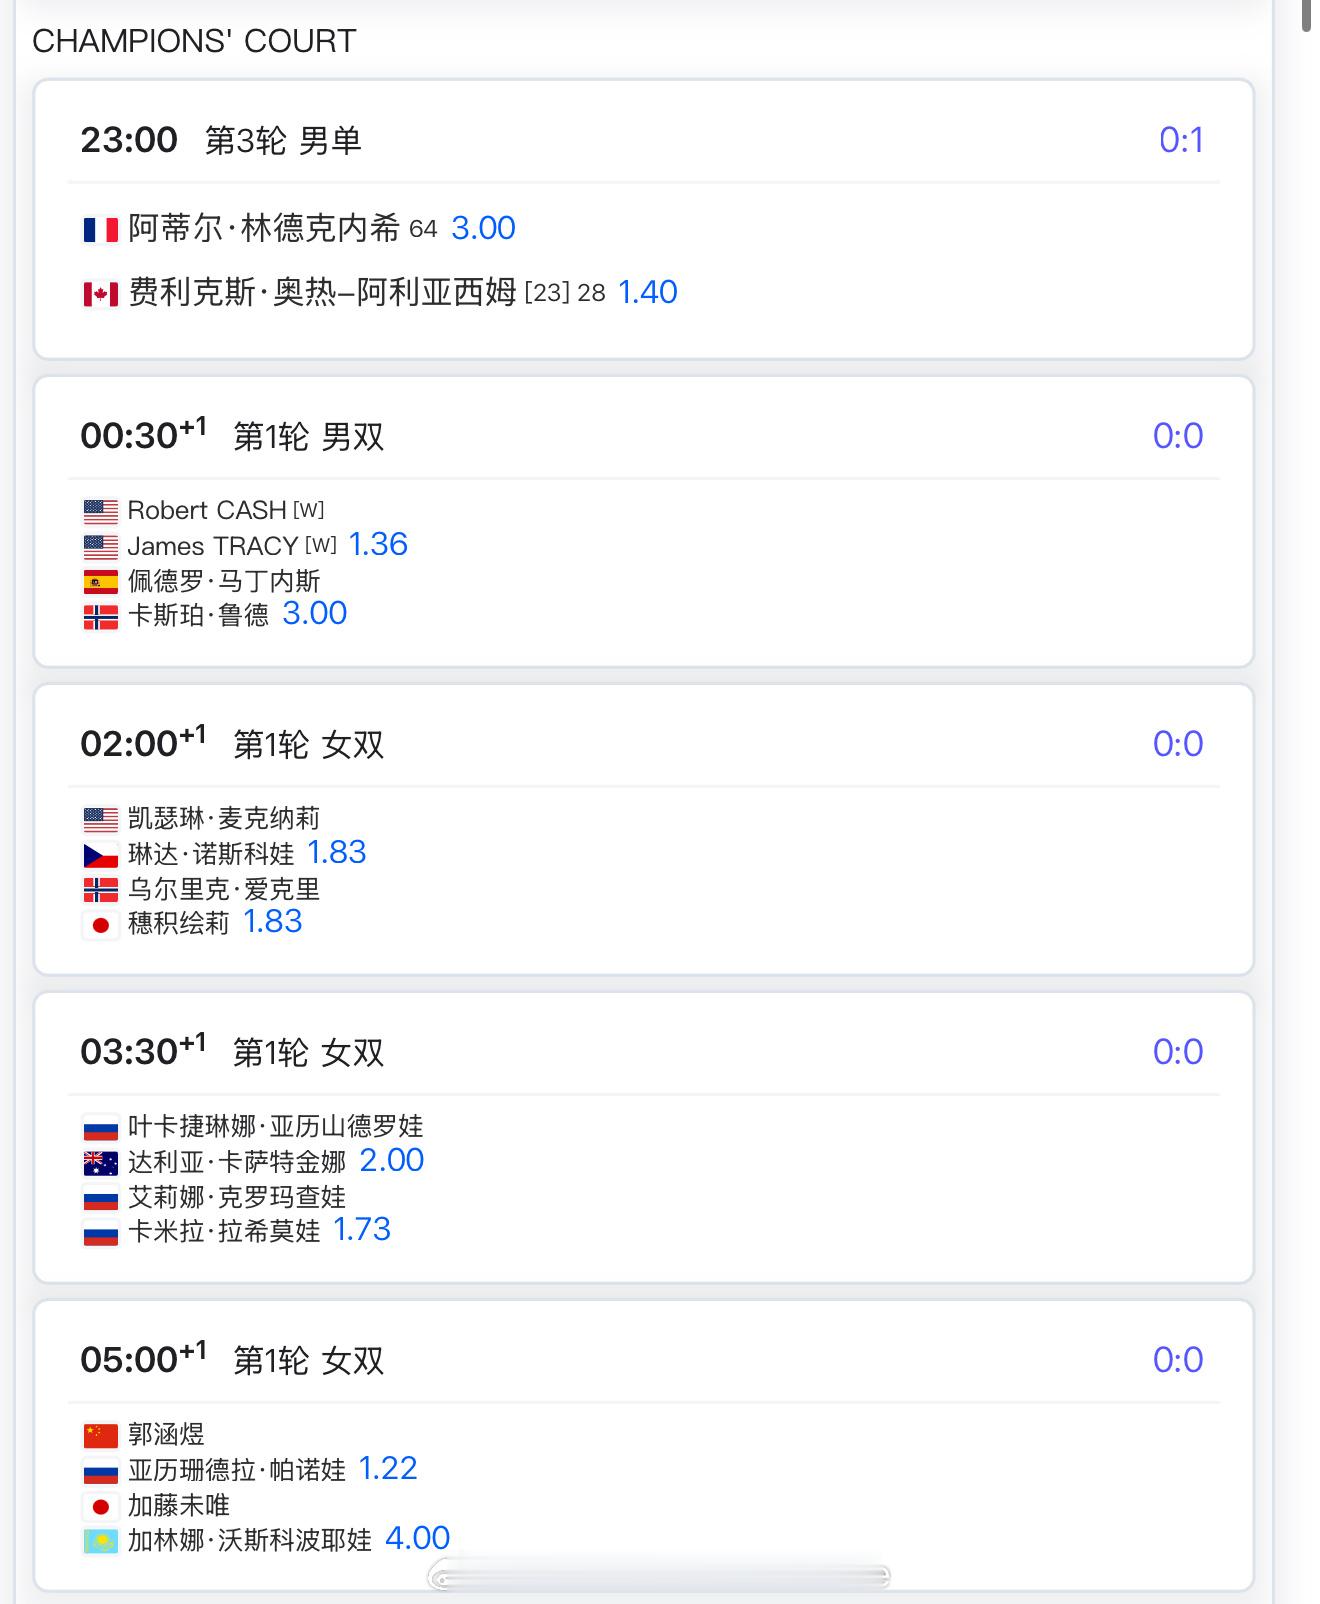Open player Robert CASH

(x=207, y=510)
